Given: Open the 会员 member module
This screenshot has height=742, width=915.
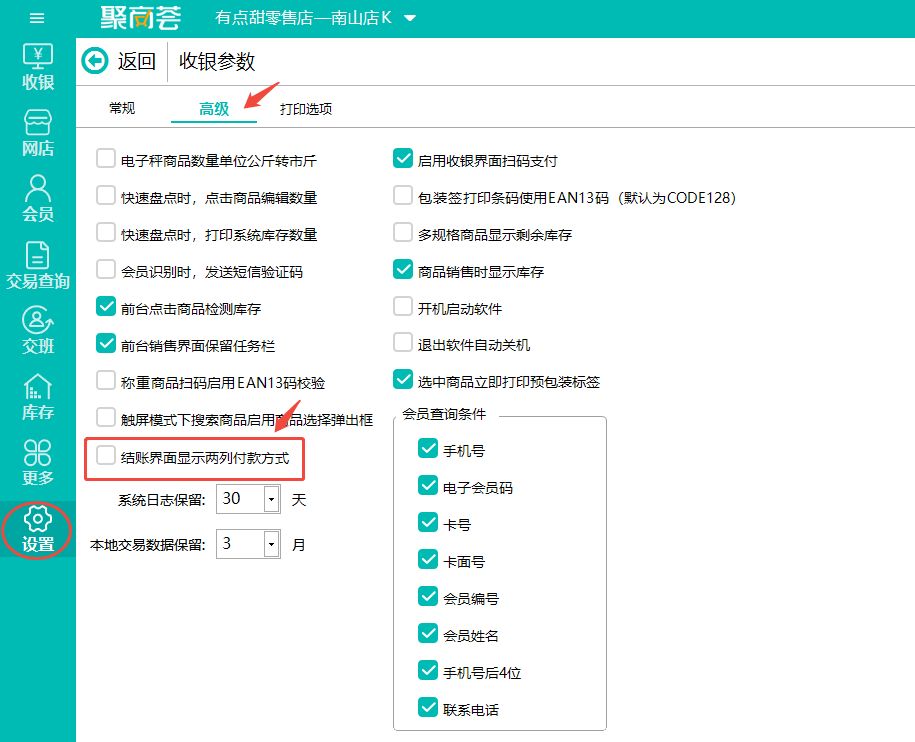Looking at the screenshot, I should (38, 199).
